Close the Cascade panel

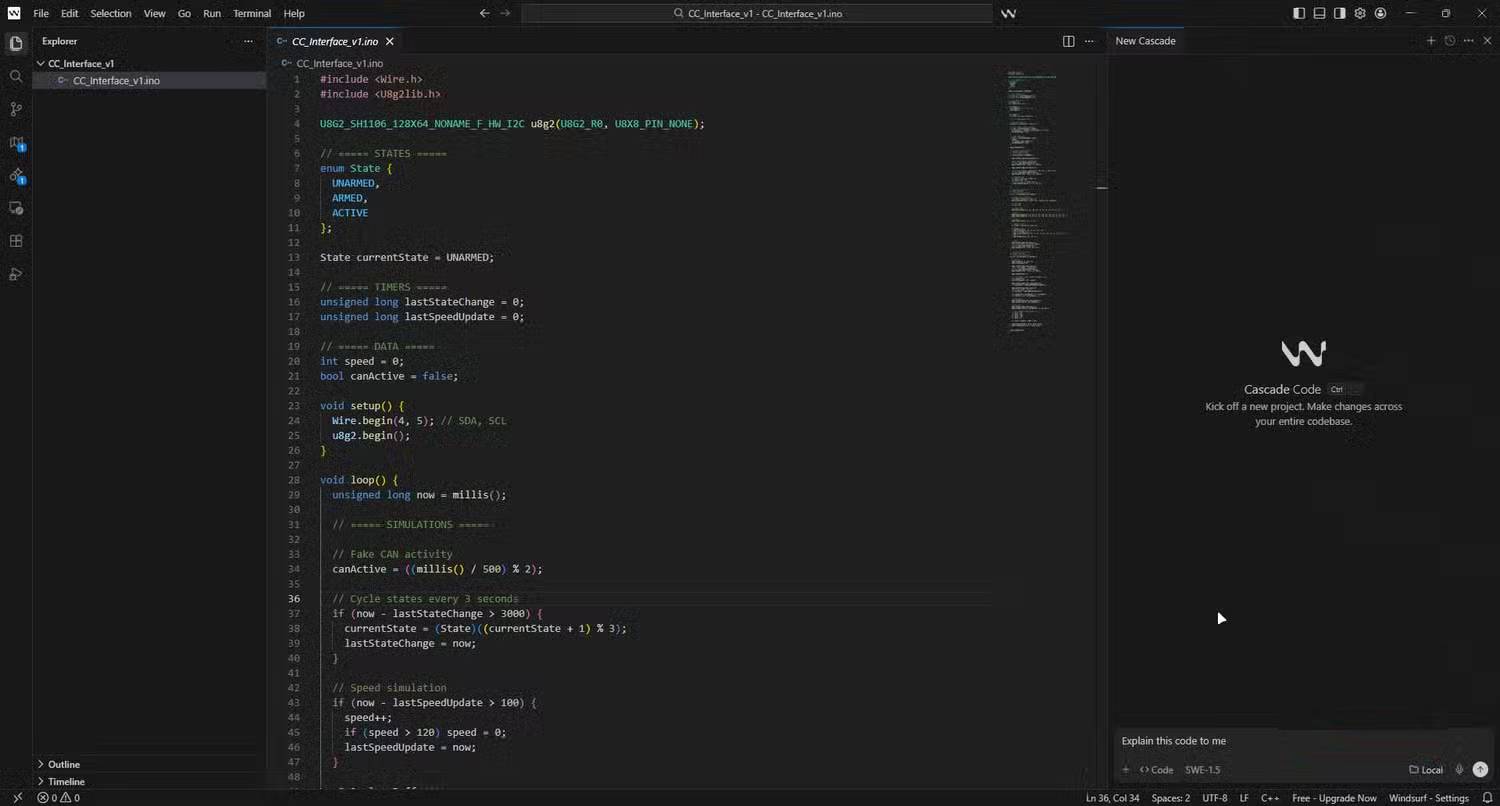(1487, 41)
